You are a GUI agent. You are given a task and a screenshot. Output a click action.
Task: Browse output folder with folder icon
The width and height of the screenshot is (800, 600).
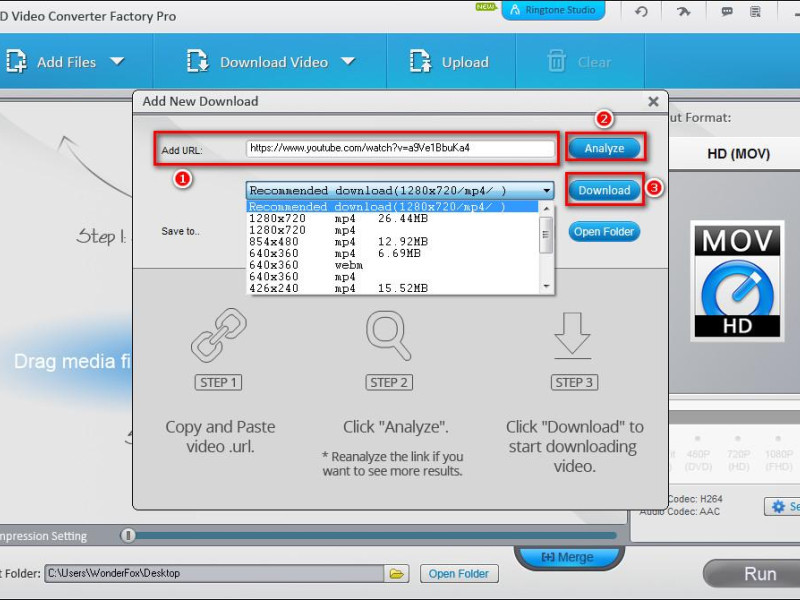point(396,573)
